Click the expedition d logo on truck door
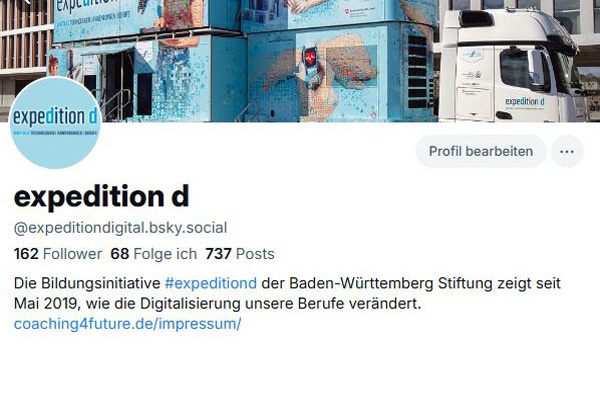The width and height of the screenshot is (600, 400). (525, 102)
